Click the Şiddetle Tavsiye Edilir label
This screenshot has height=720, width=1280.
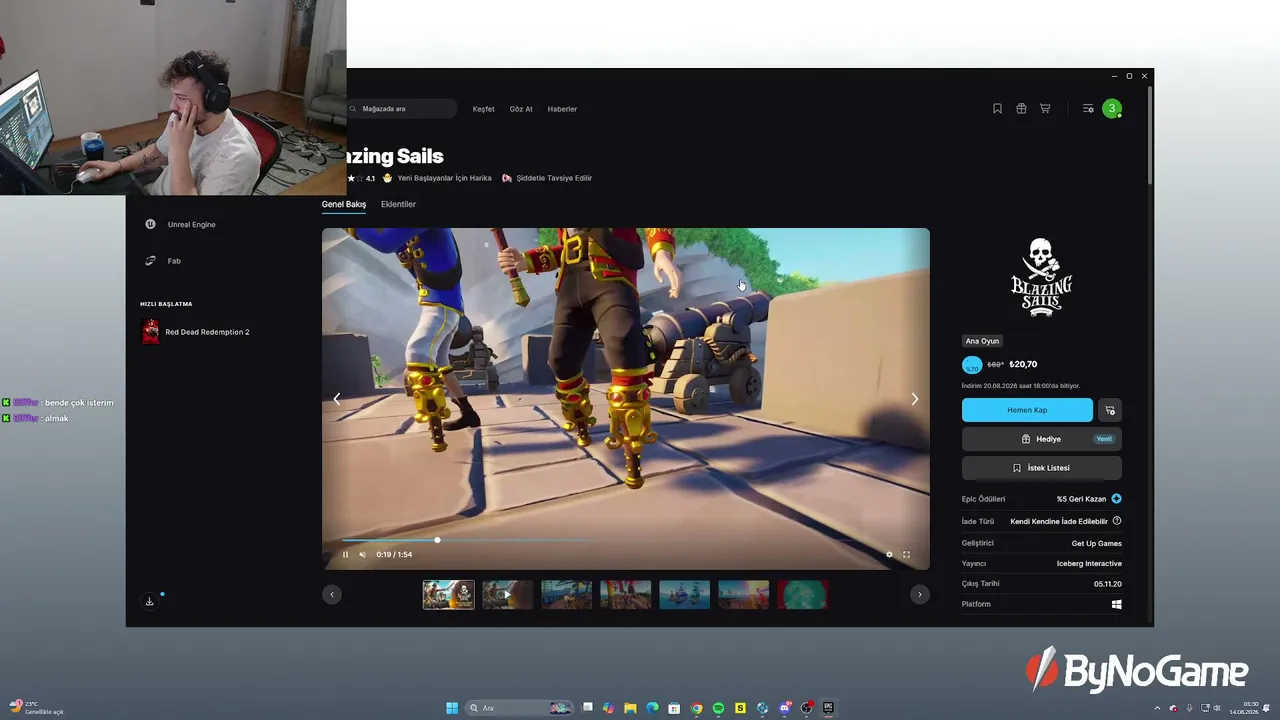(x=554, y=178)
